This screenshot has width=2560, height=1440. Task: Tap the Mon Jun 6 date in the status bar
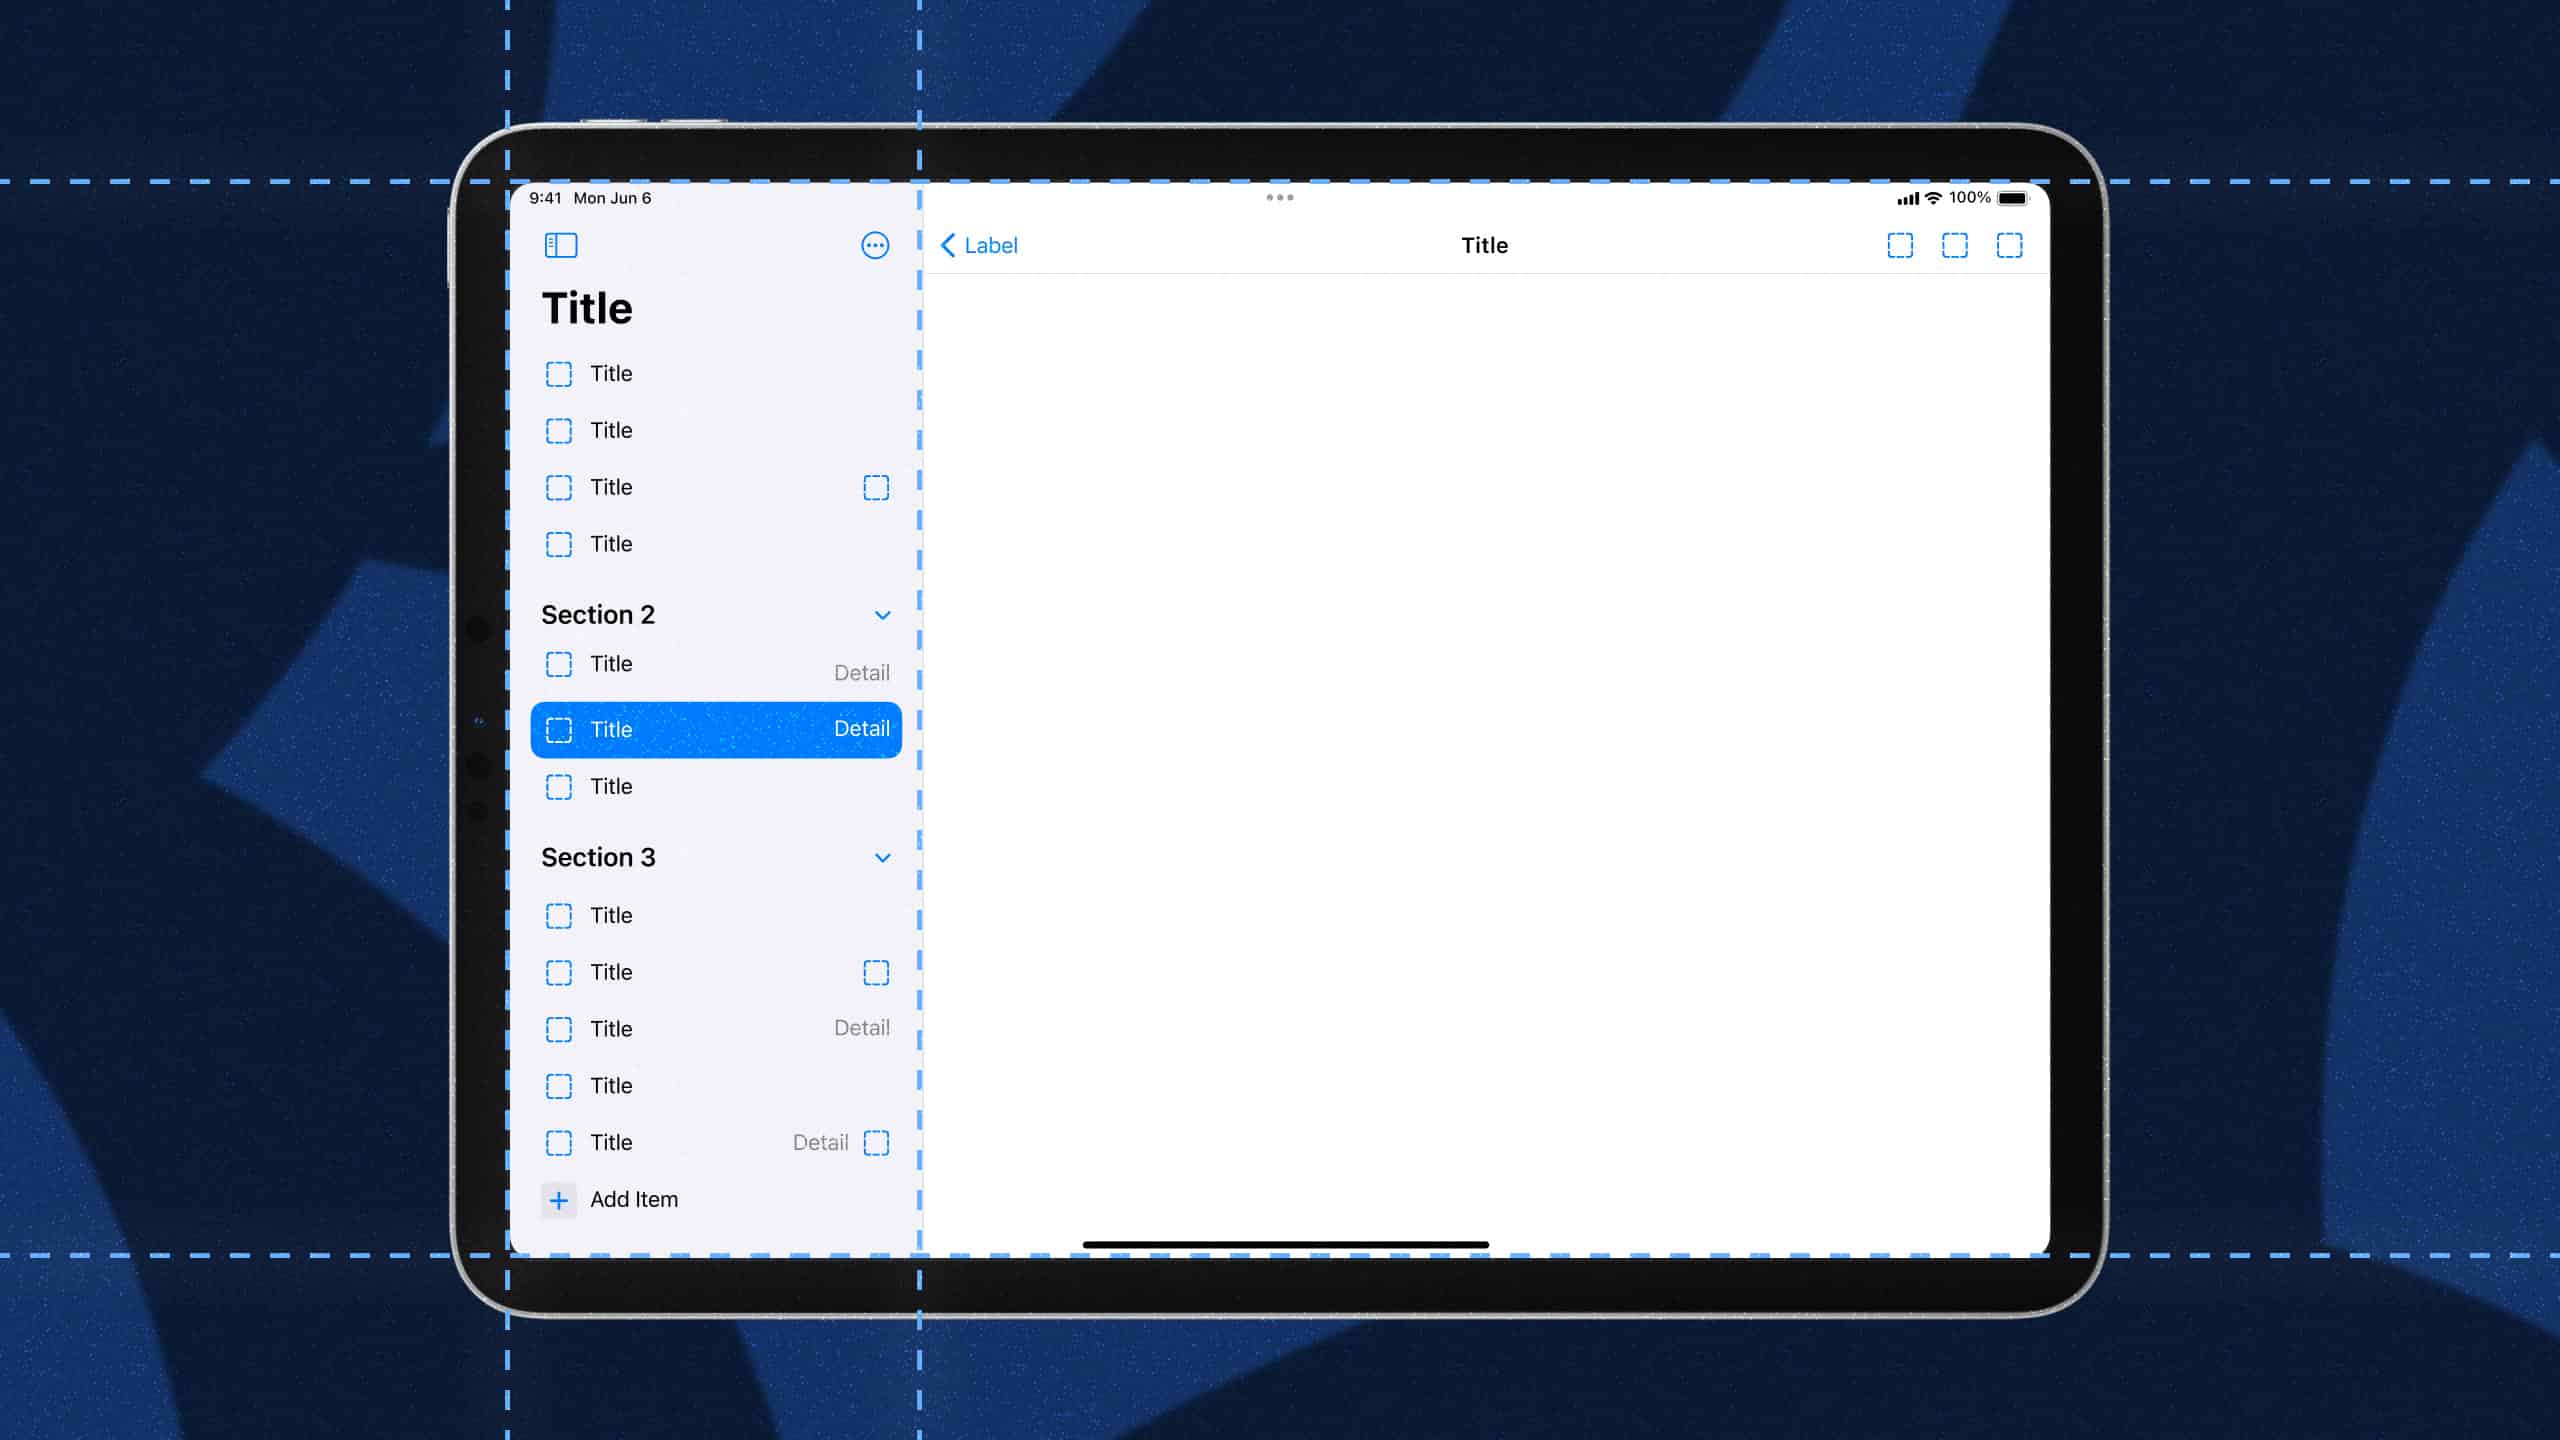point(612,198)
